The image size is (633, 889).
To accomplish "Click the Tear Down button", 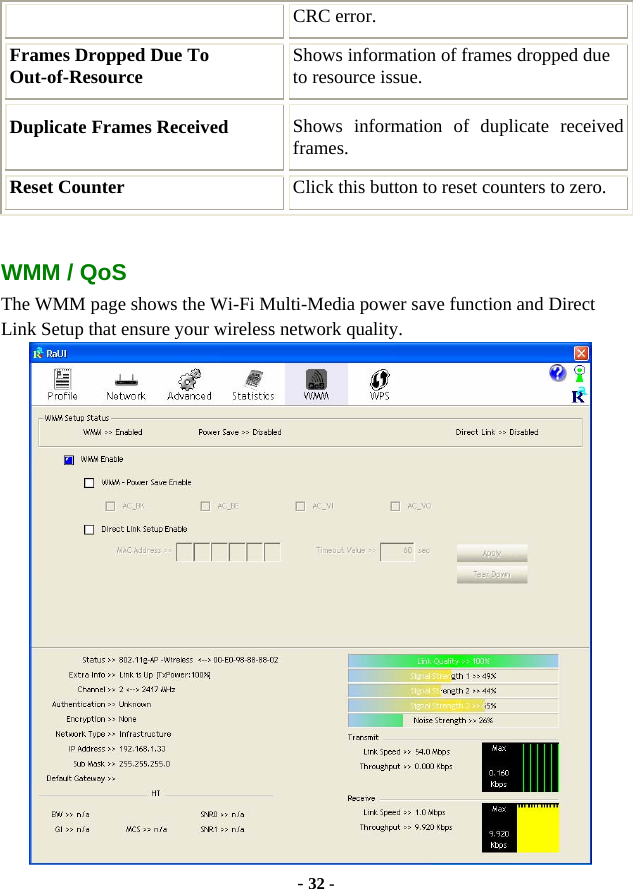I will click(x=492, y=574).
